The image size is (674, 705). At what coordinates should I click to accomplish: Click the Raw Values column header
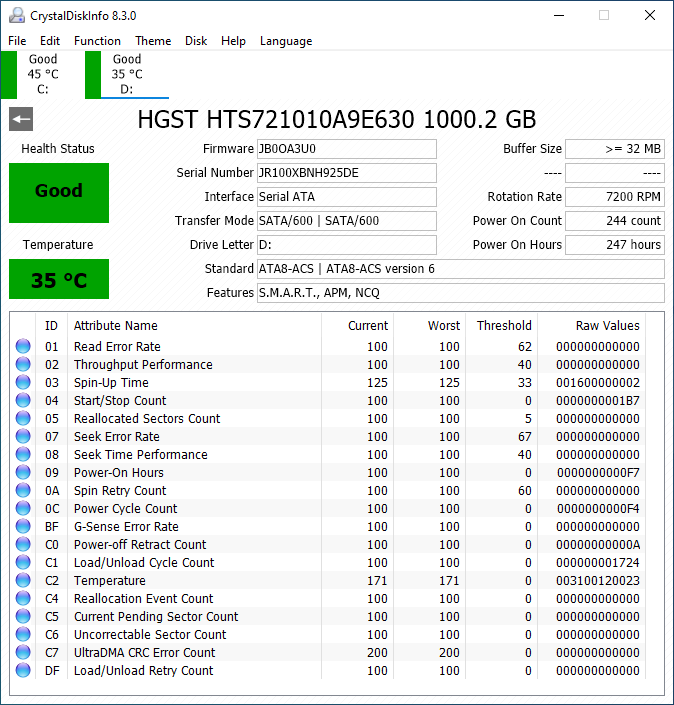click(607, 325)
